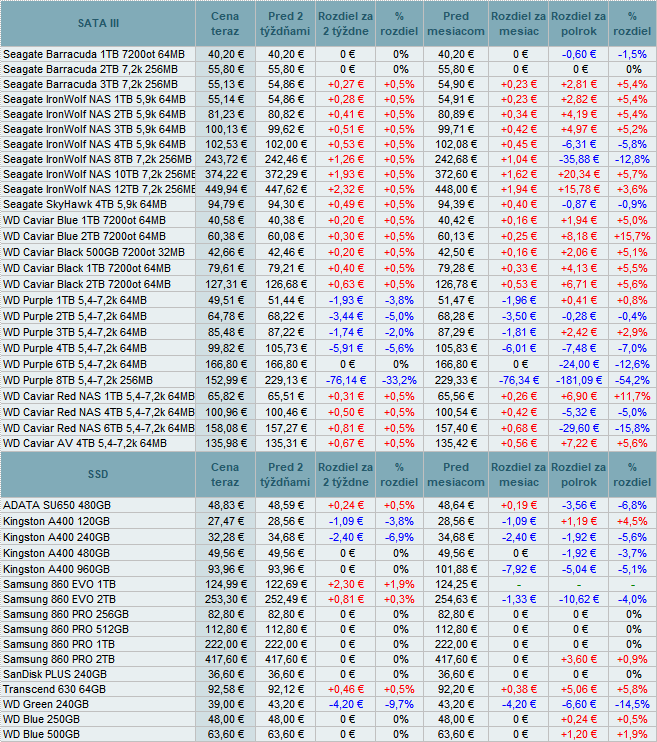657x742 pixels.
Task: Select Seagate IronWolf NAS 4TB name
Action: click(94, 144)
